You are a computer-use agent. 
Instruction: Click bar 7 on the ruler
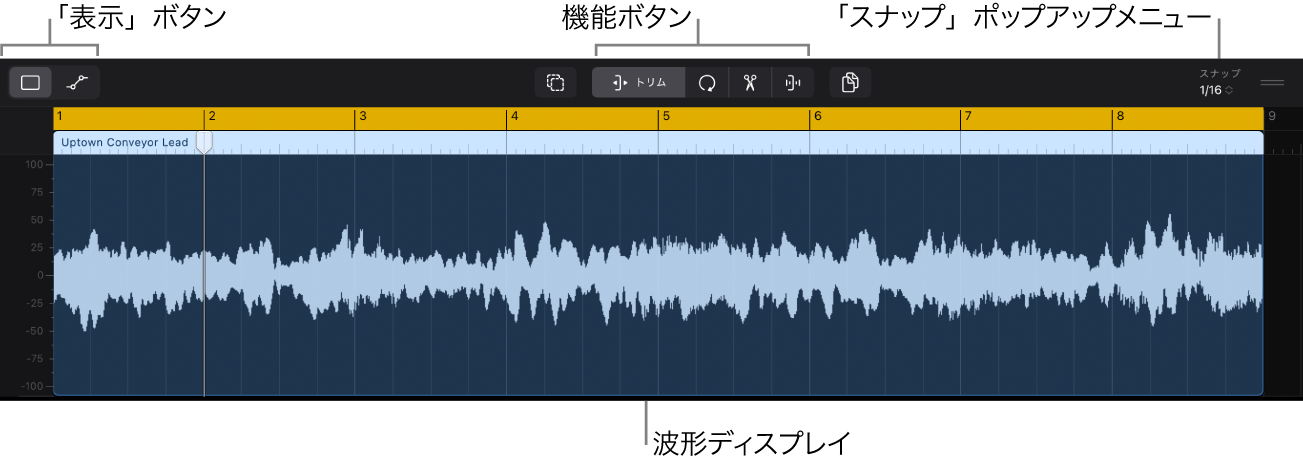pyautogui.click(x=968, y=117)
